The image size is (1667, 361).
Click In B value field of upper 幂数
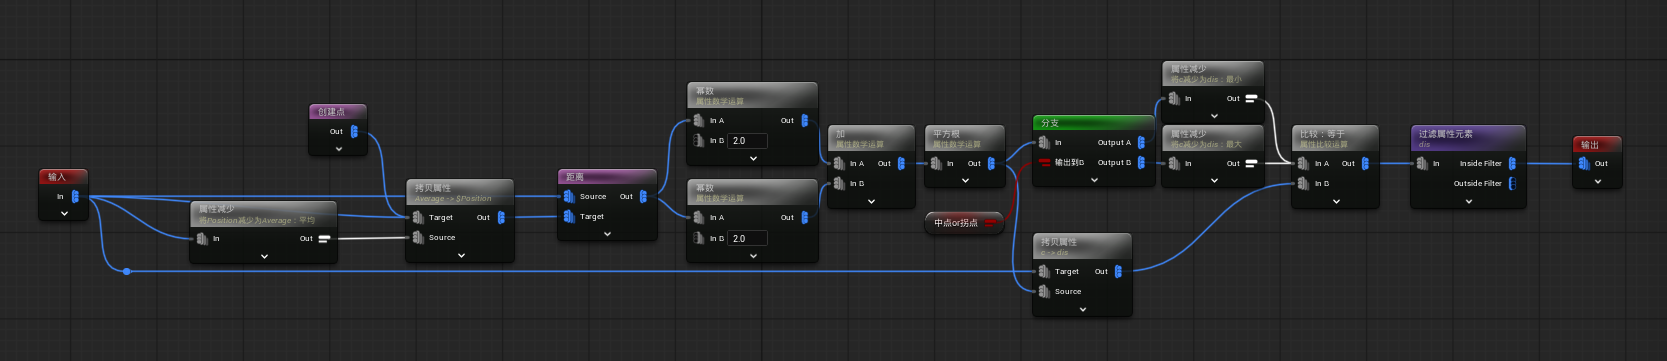pyautogui.click(x=747, y=141)
